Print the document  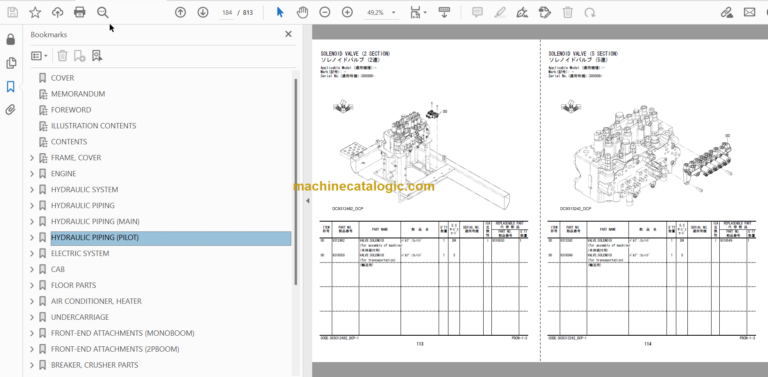point(79,12)
